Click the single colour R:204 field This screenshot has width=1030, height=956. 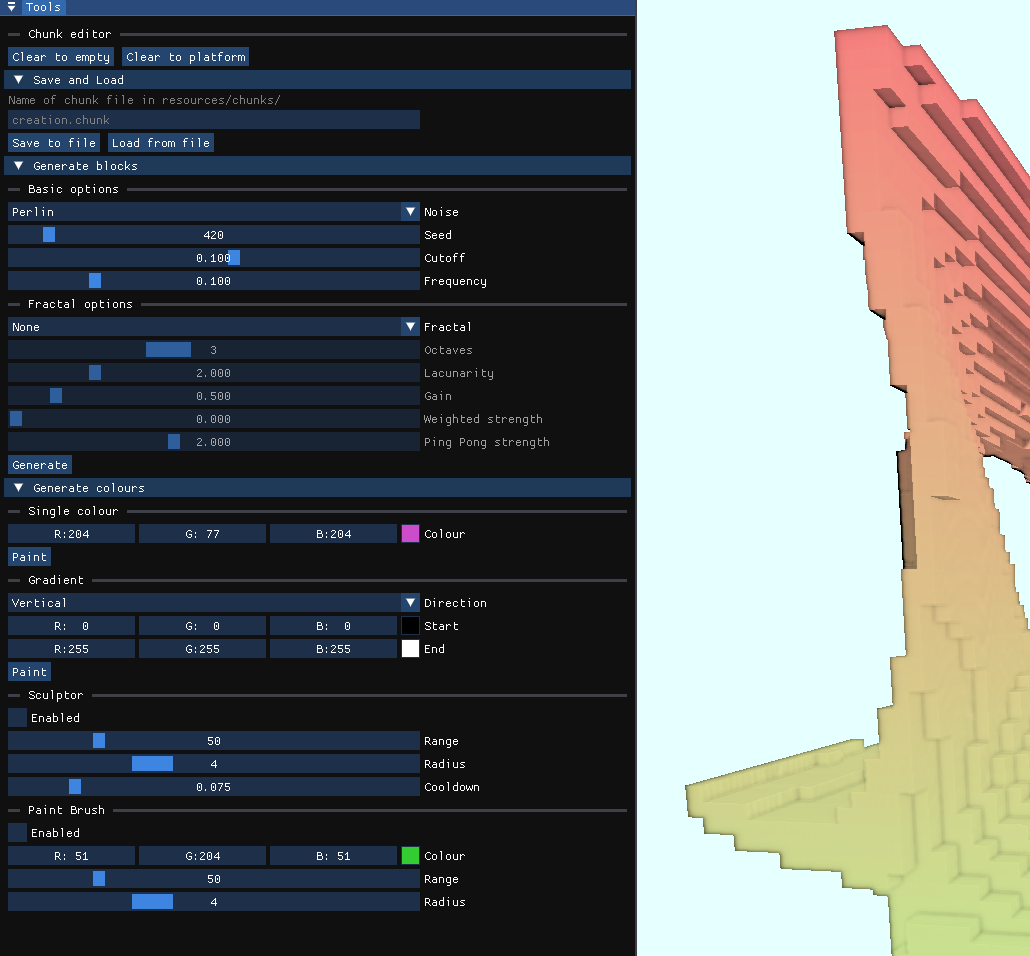click(72, 534)
